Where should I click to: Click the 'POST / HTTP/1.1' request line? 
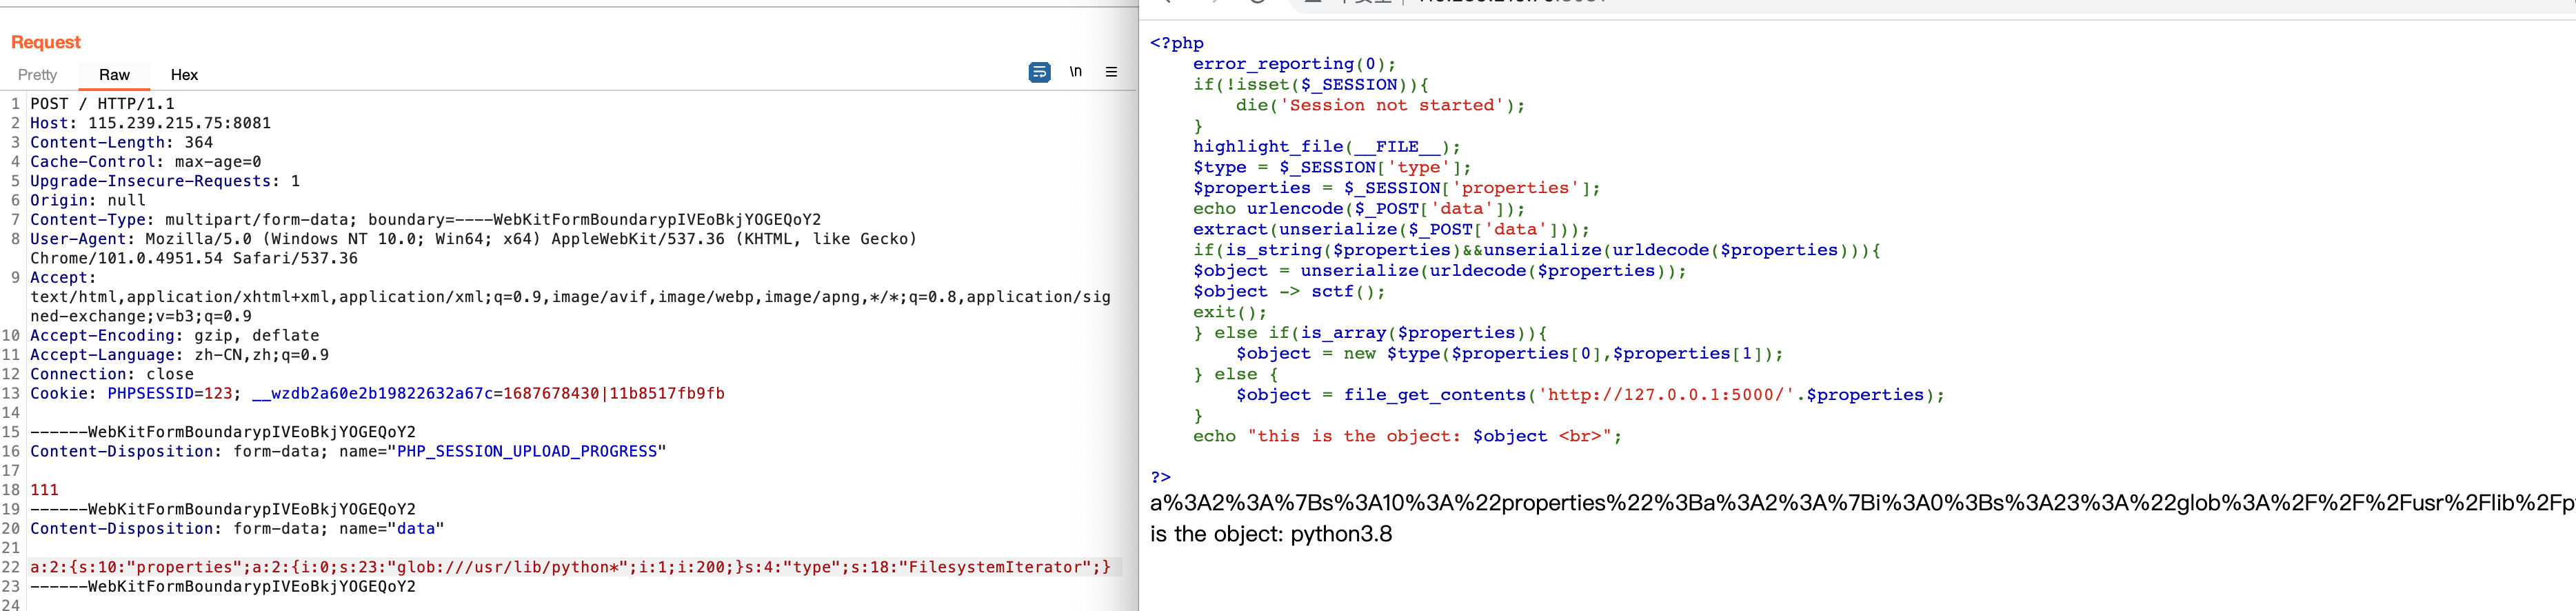click(x=102, y=104)
